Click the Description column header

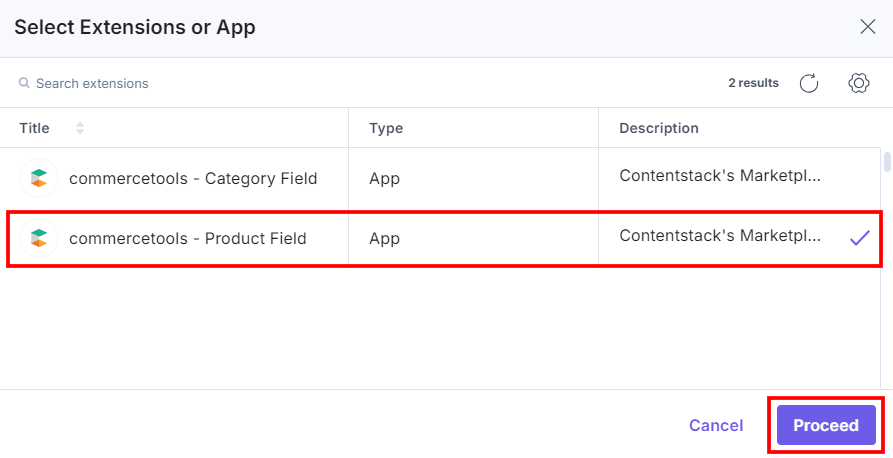[658, 128]
